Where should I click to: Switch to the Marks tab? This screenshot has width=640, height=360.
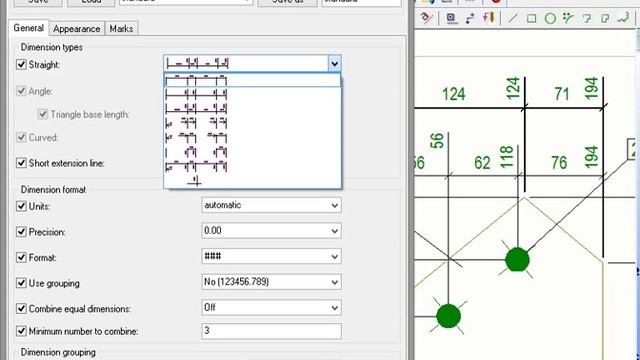[x=121, y=29]
